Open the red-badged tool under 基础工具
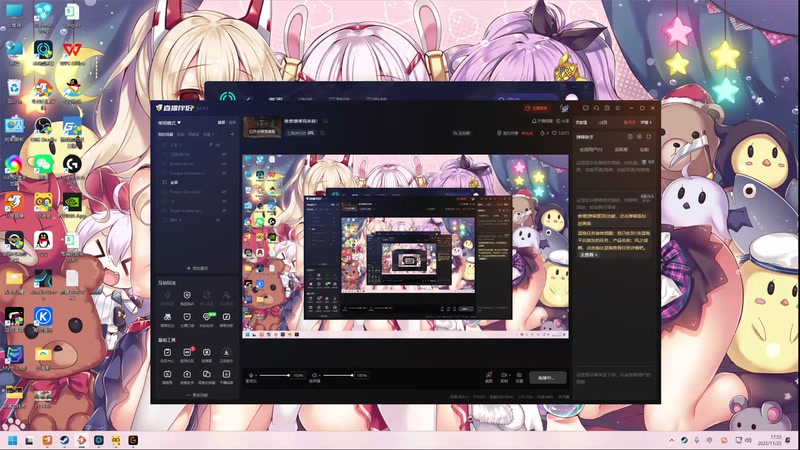This screenshot has height=450, width=800. 187,352
